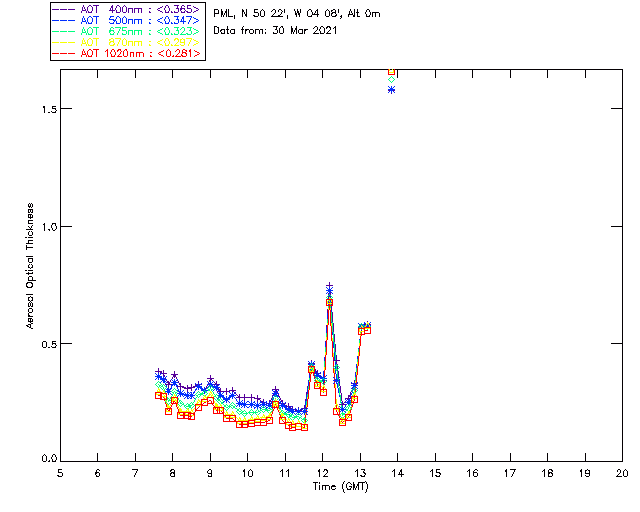
Task: Click the x-axis label 13
Action: click(x=360, y=473)
